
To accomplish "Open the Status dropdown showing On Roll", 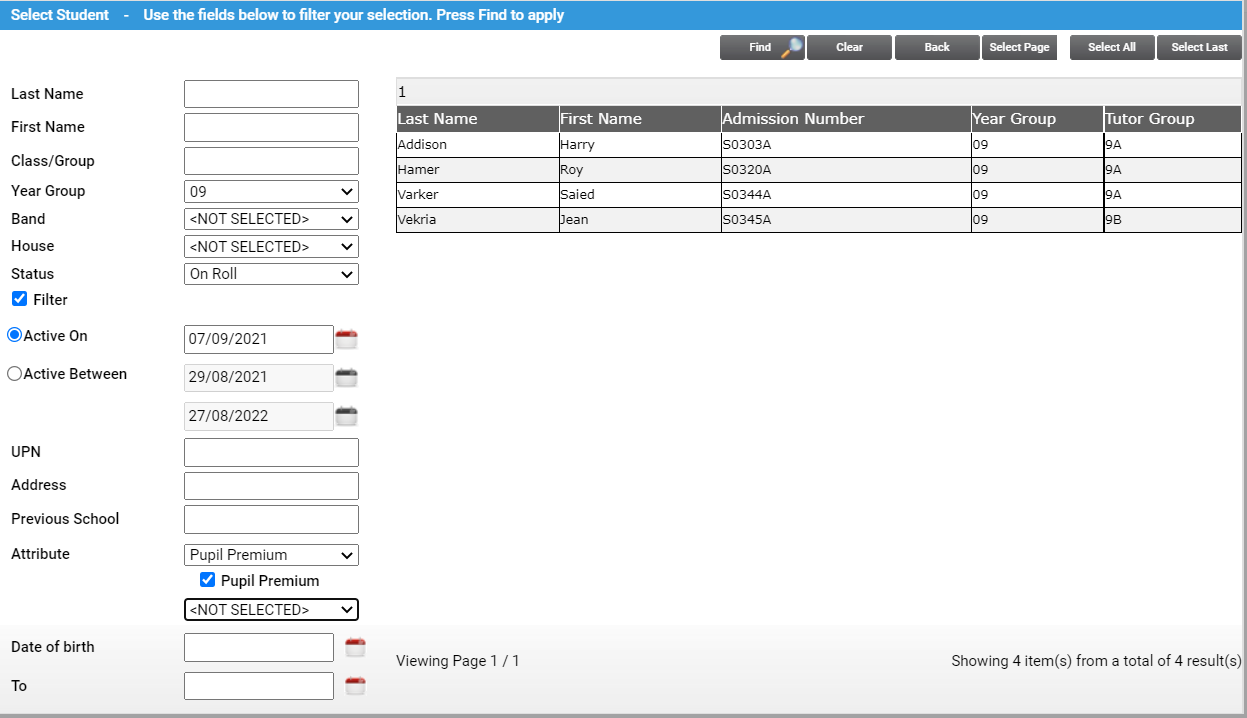I will pyautogui.click(x=270, y=273).
